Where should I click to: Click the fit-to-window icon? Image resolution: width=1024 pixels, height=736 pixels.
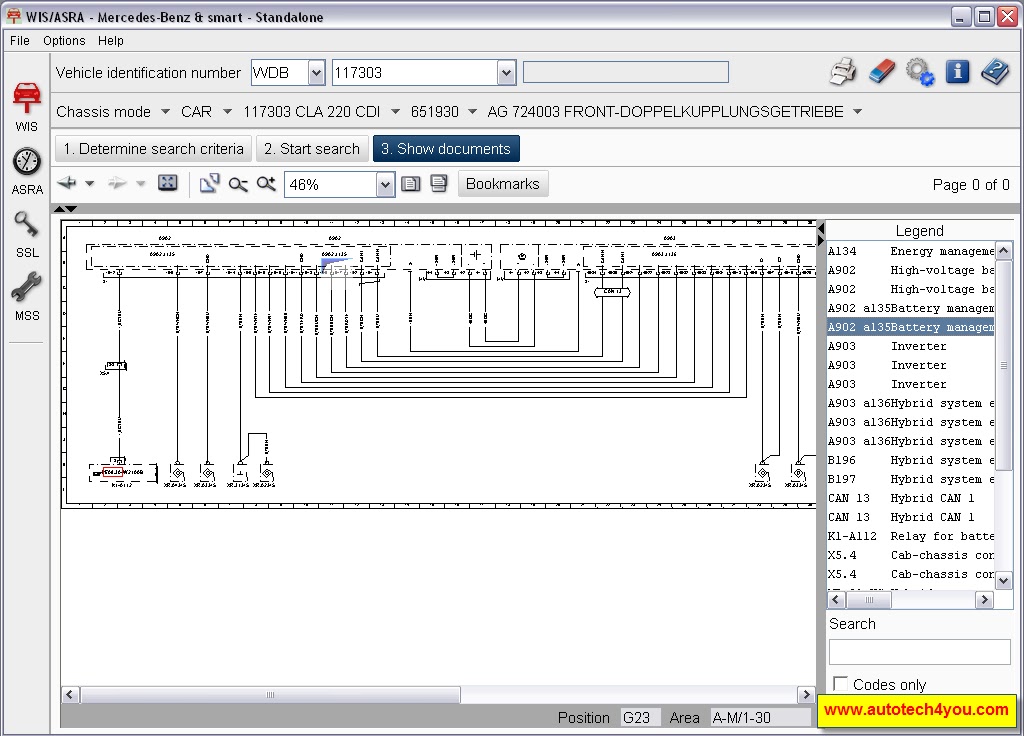click(168, 184)
